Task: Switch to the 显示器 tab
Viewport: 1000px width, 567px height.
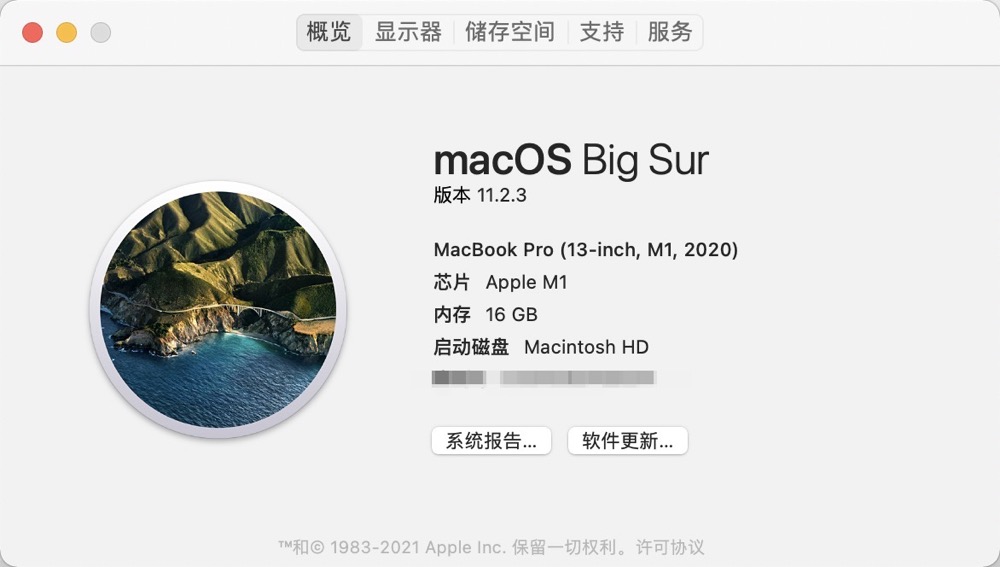Action: (408, 32)
